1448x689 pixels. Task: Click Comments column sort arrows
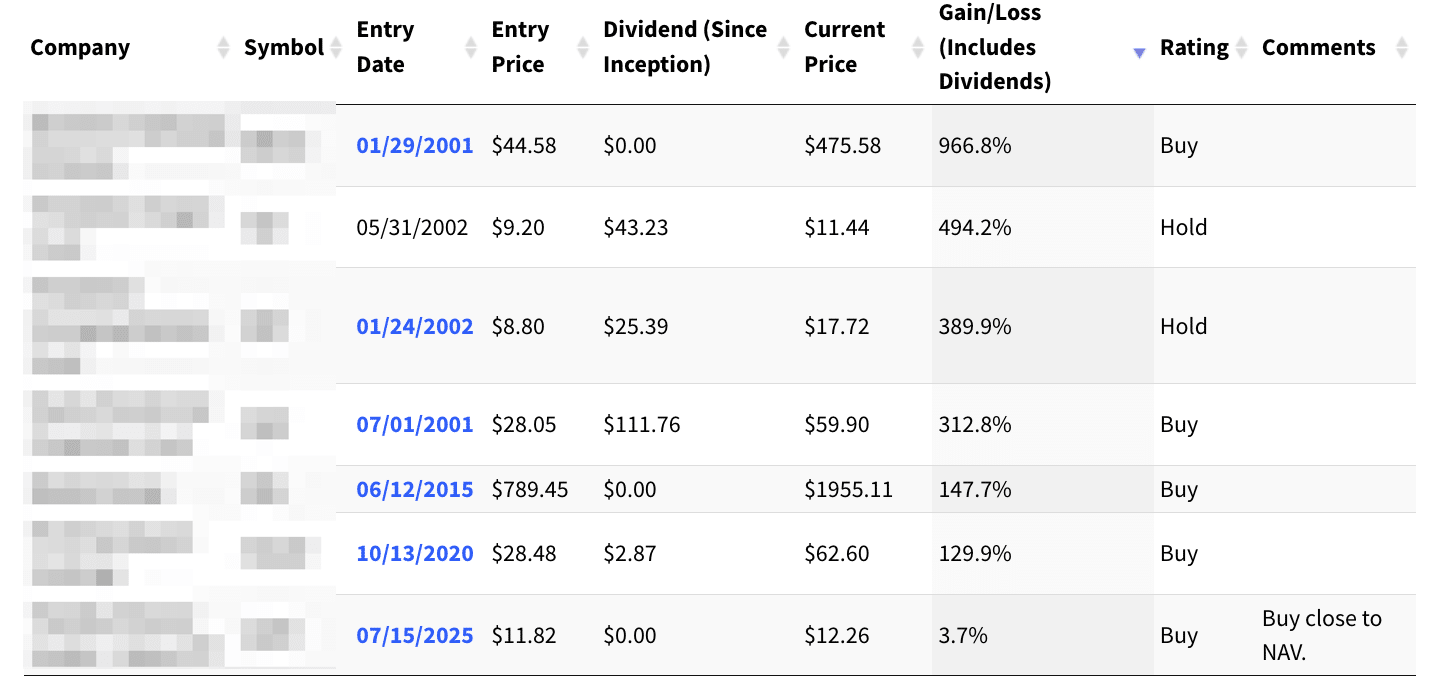click(1401, 47)
